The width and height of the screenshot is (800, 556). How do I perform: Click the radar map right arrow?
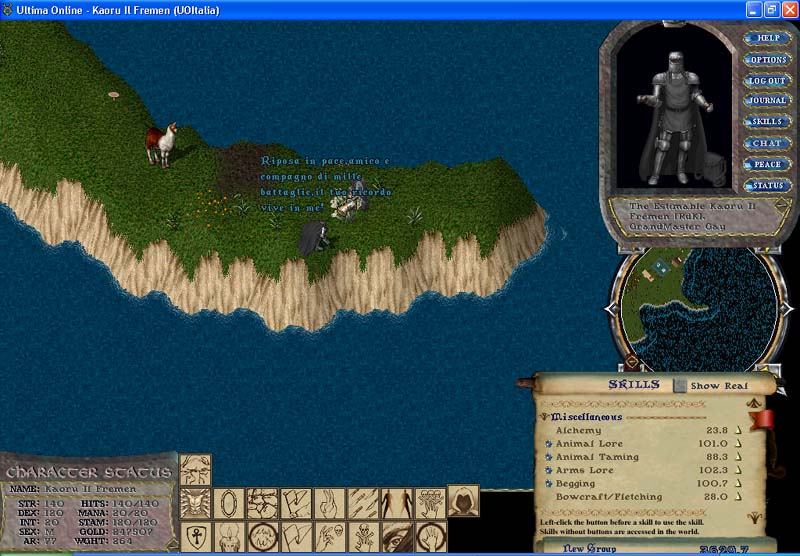[787, 309]
